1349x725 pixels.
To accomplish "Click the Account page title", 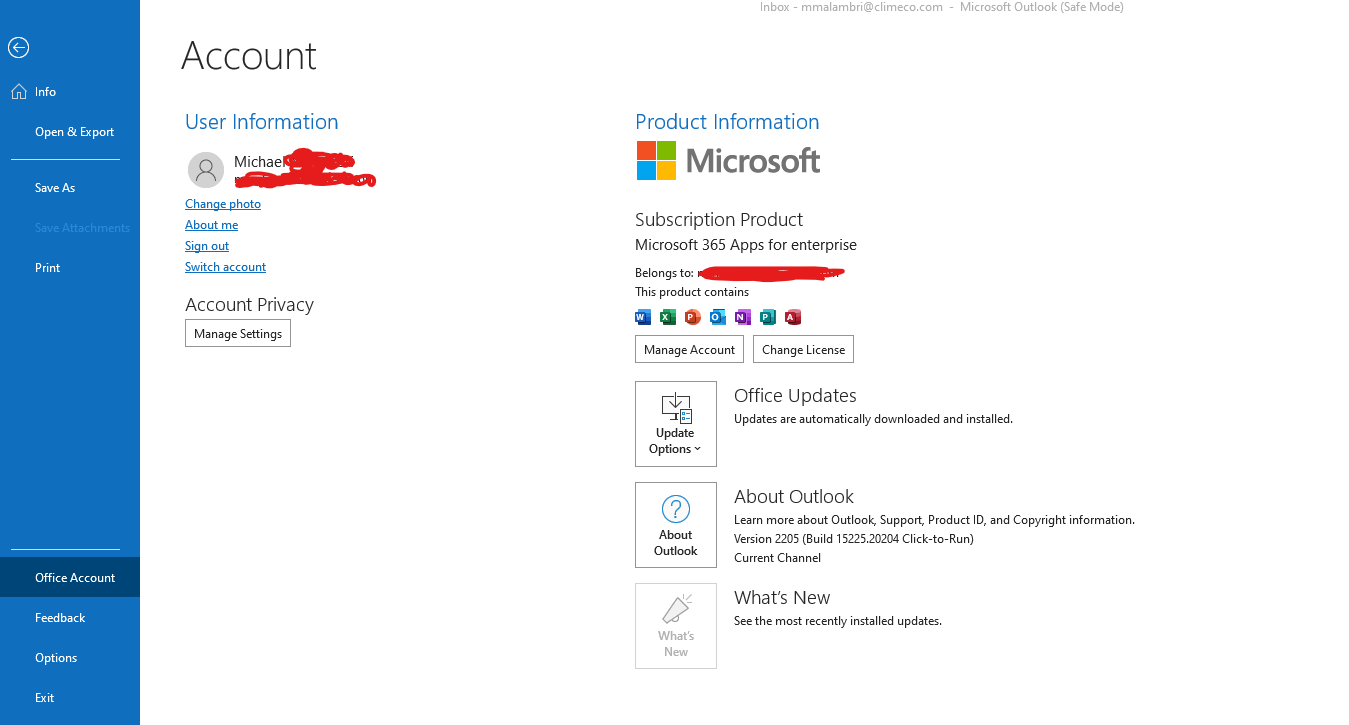I will [x=249, y=56].
